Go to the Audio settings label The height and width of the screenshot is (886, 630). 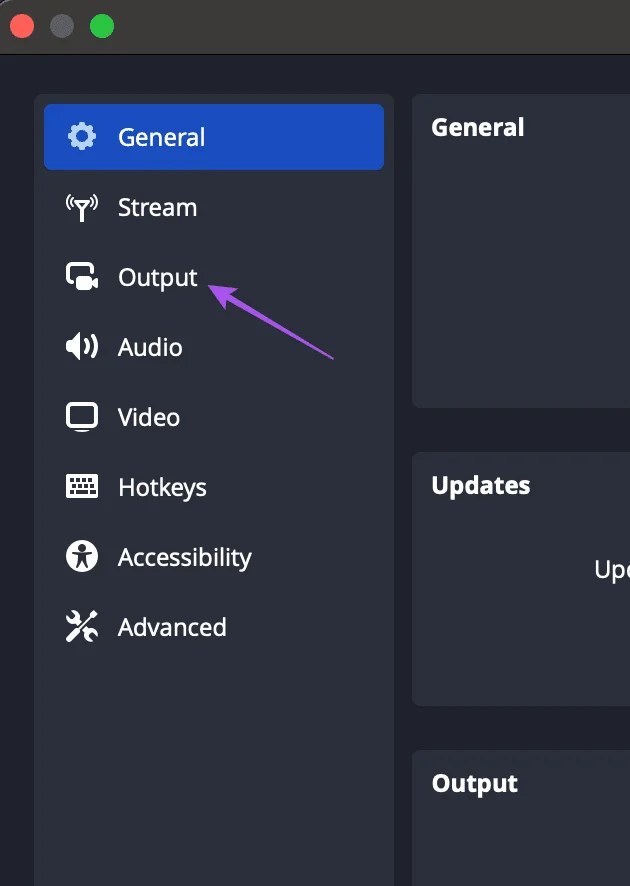(150, 347)
